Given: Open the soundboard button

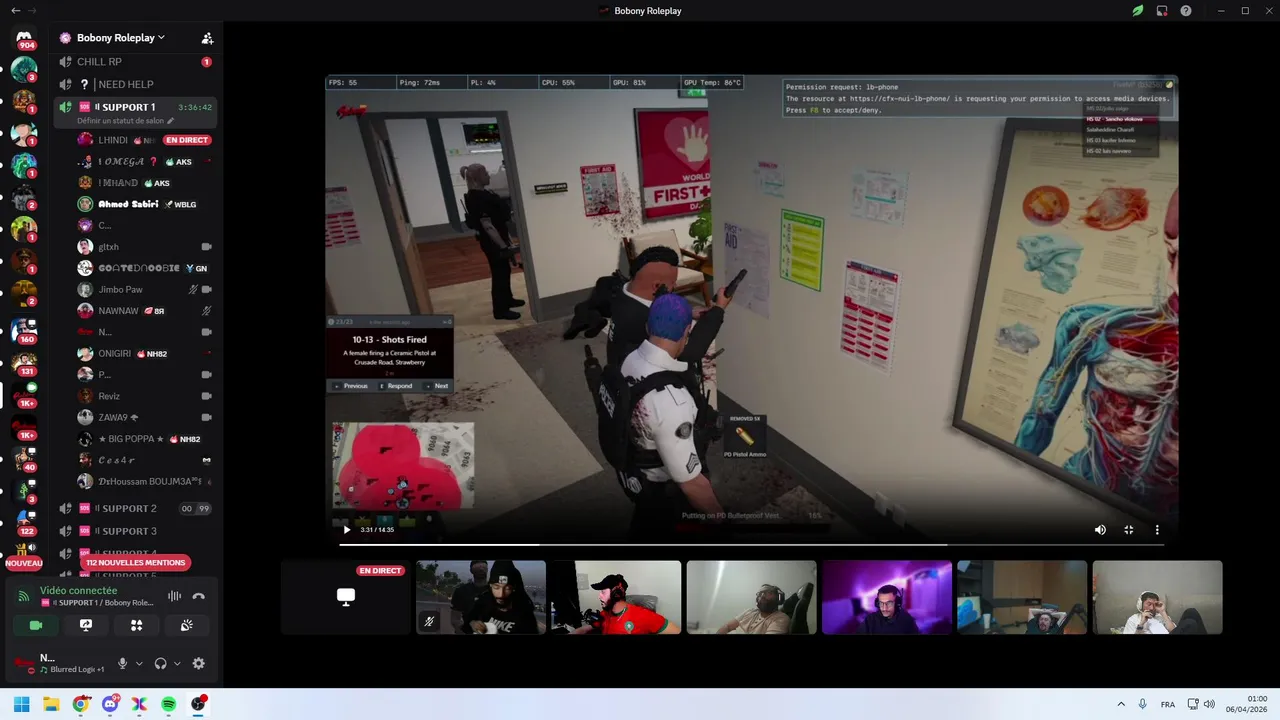Looking at the screenshot, I should click(x=187, y=625).
